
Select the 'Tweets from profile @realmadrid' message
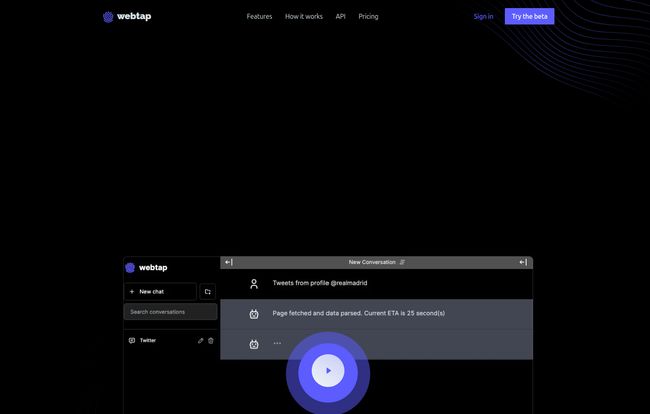click(x=320, y=283)
